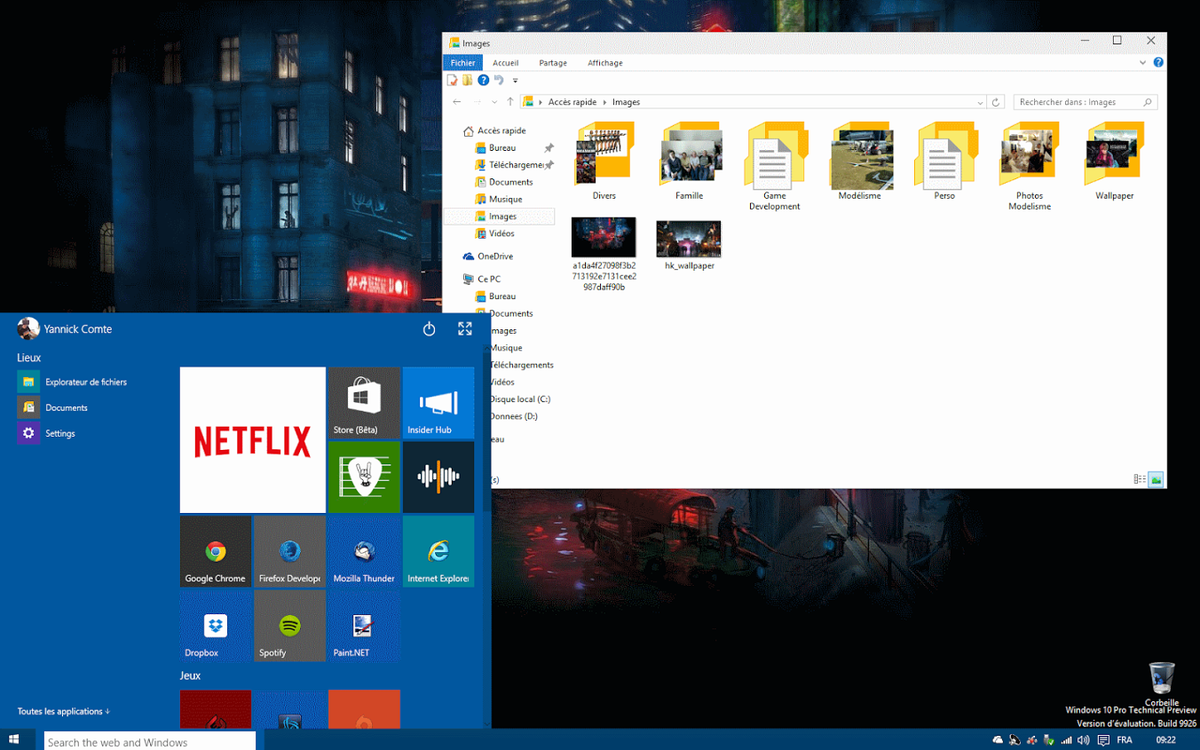Open Documents under Lieux in Start menu
The width and height of the screenshot is (1200, 750).
53,408
